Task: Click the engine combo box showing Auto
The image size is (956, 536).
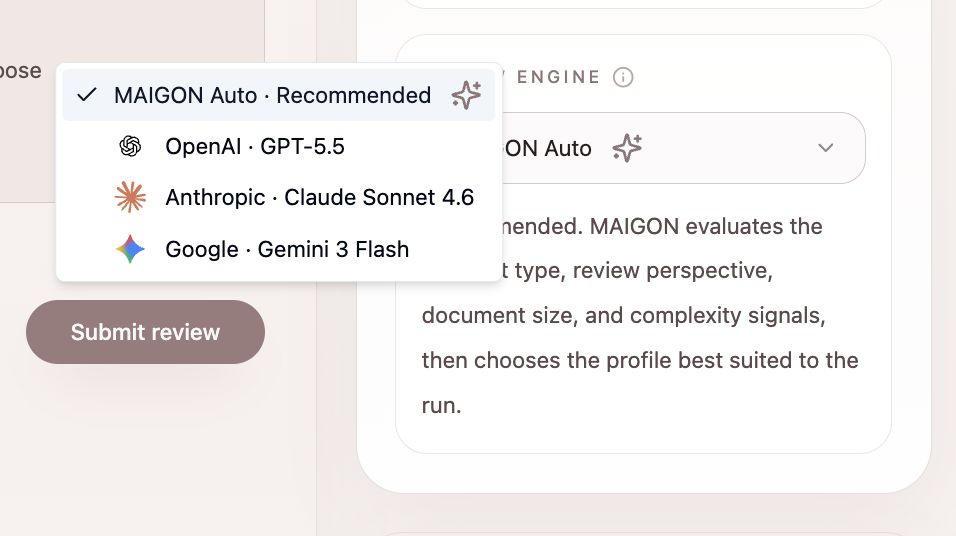Action: point(683,148)
